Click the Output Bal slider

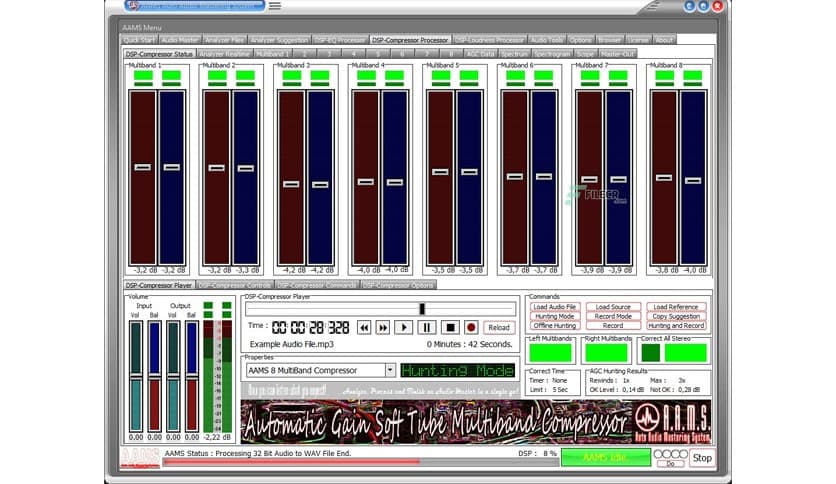click(x=192, y=376)
